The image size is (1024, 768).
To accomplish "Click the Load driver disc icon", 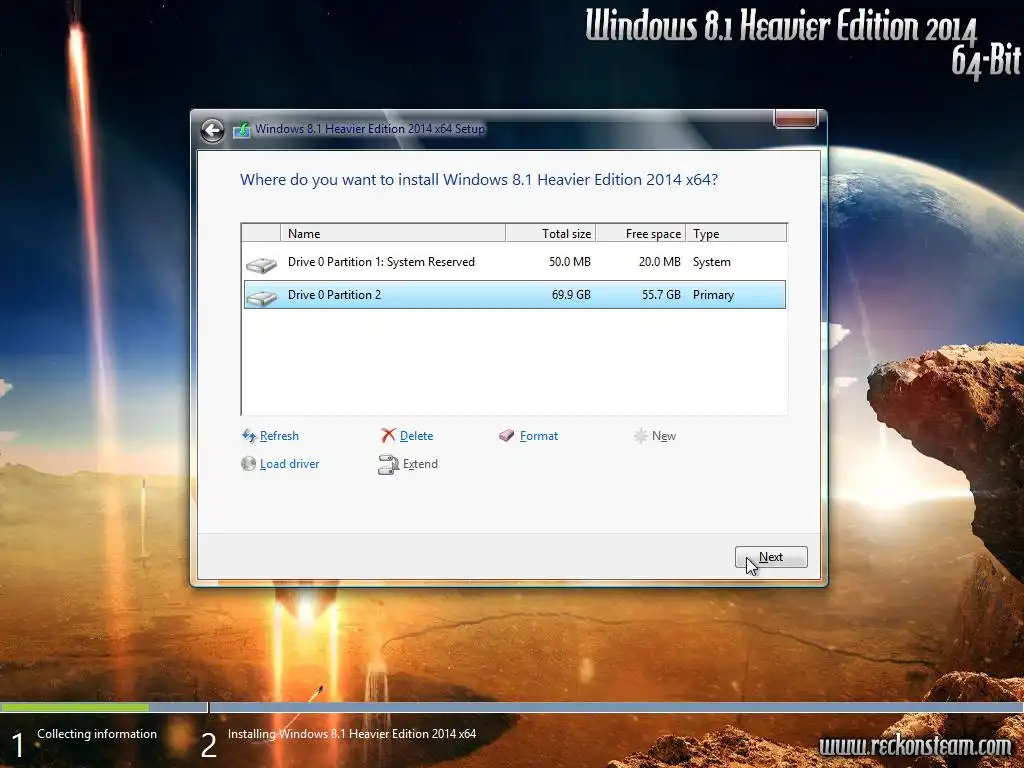I will [x=248, y=464].
